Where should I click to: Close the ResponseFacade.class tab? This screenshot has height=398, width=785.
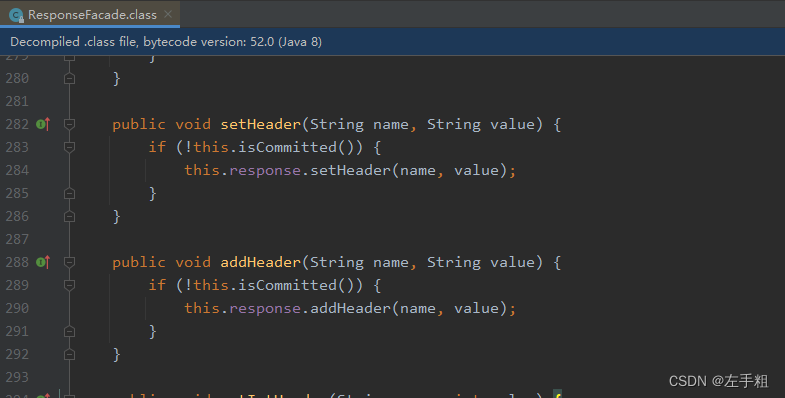pyautogui.click(x=168, y=15)
